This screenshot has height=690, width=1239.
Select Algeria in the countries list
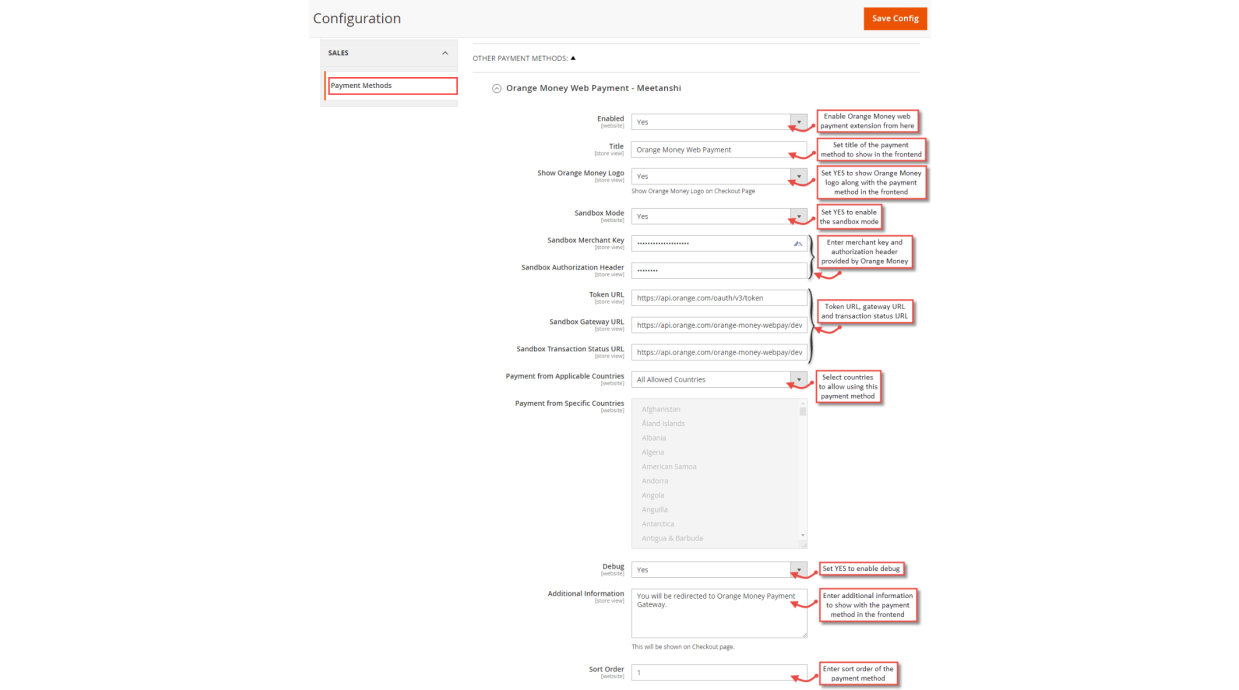click(653, 452)
